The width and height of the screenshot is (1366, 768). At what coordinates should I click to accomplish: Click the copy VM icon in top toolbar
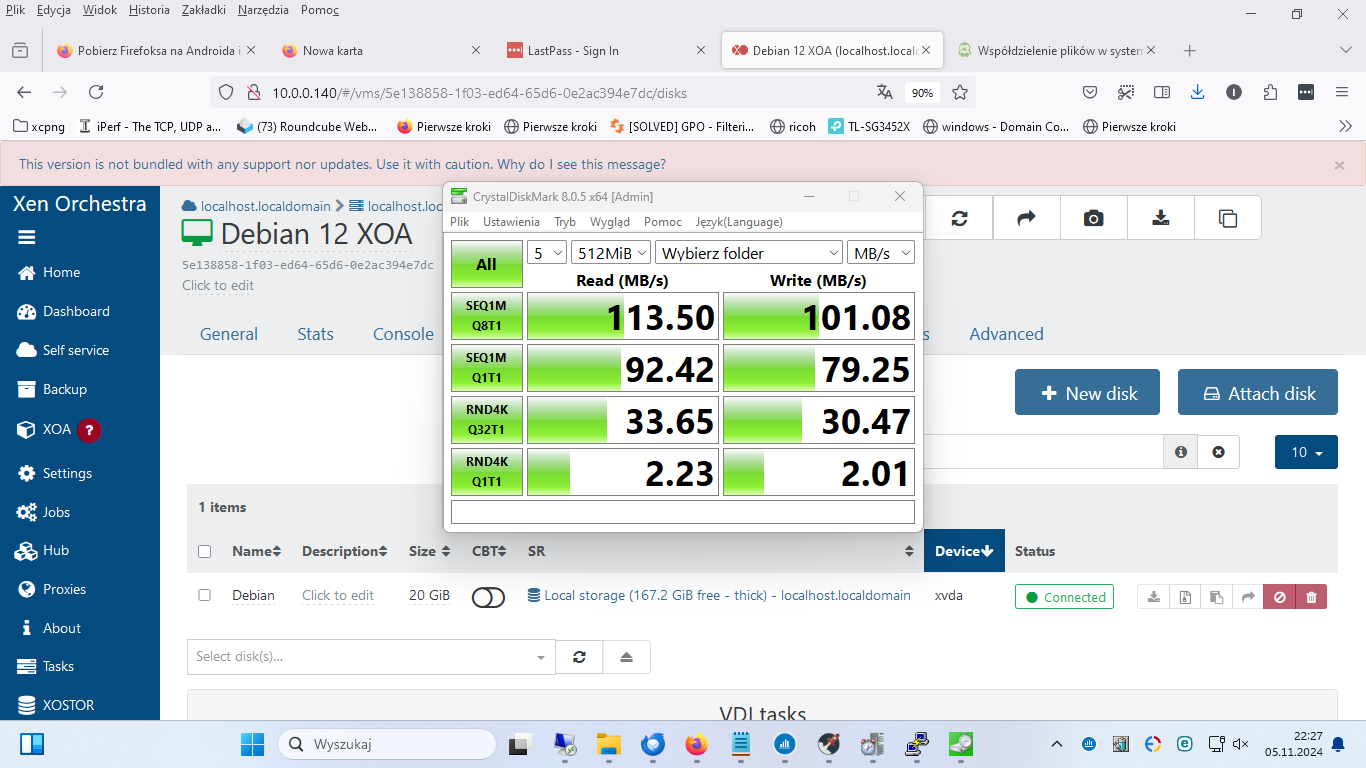(1227, 218)
